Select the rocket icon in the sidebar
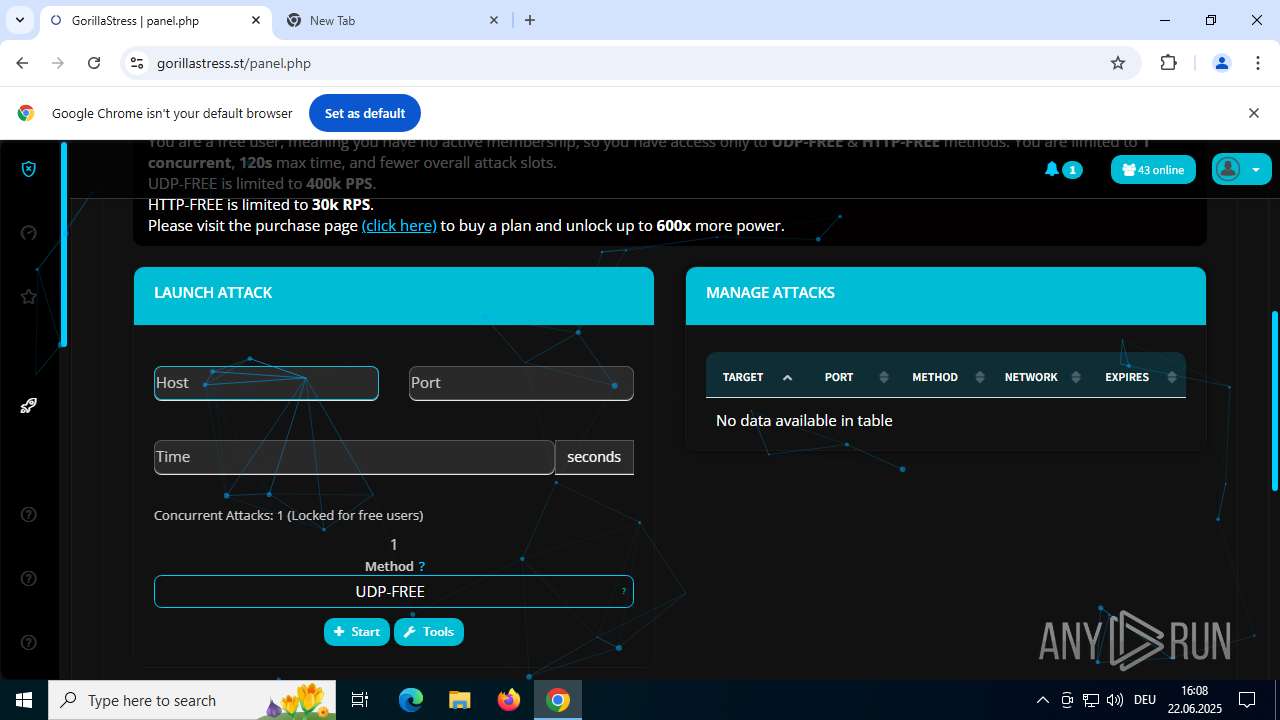This screenshot has height=720, width=1280. click(29, 405)
